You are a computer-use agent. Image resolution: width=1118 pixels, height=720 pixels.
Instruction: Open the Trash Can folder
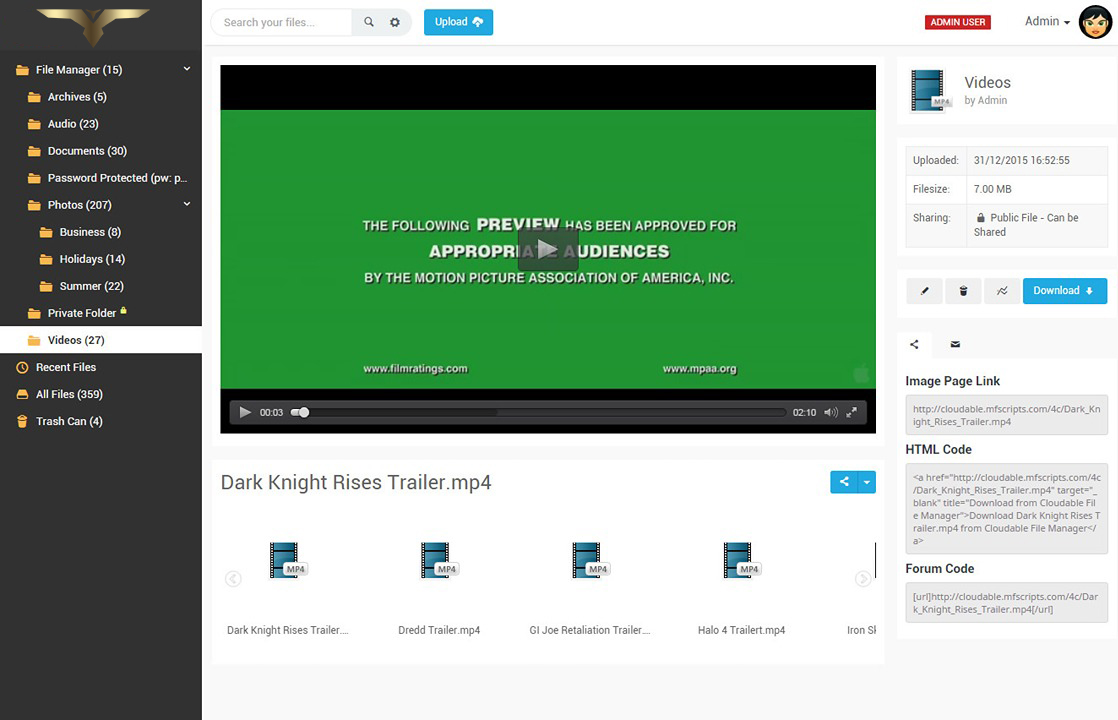click(x=68, y=421)
